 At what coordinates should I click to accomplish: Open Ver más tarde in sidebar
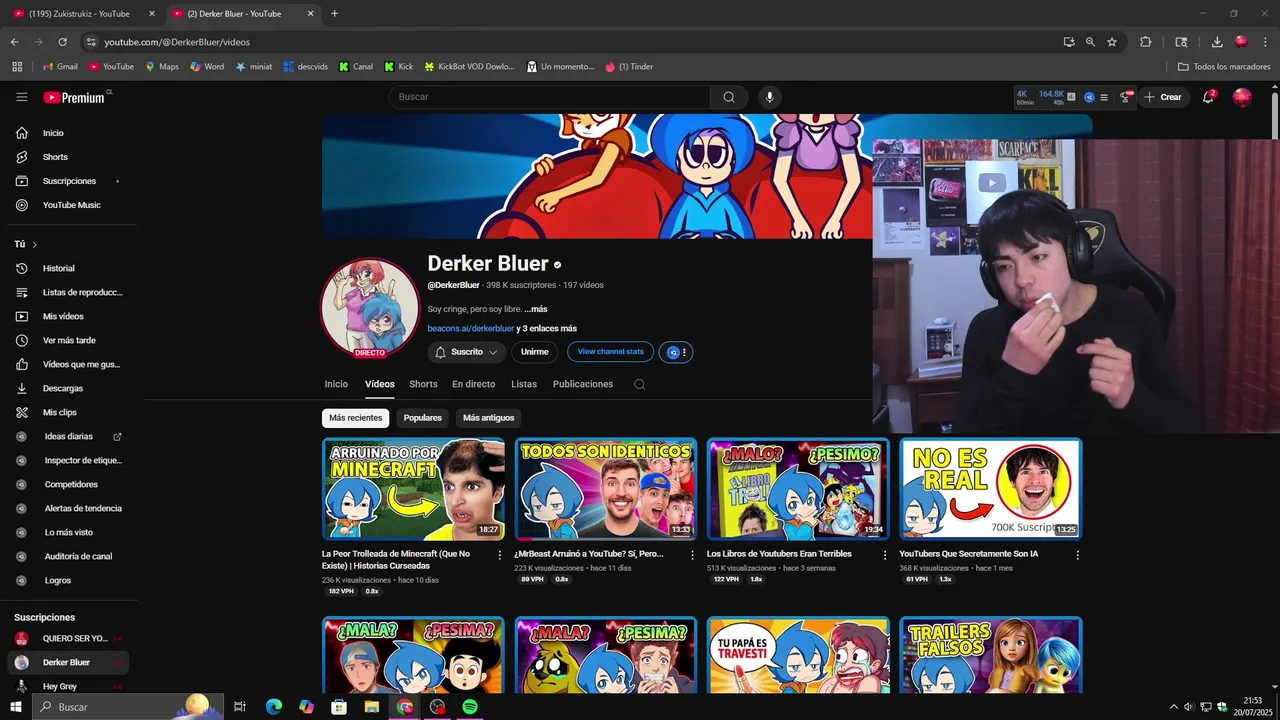click(70, 340)
